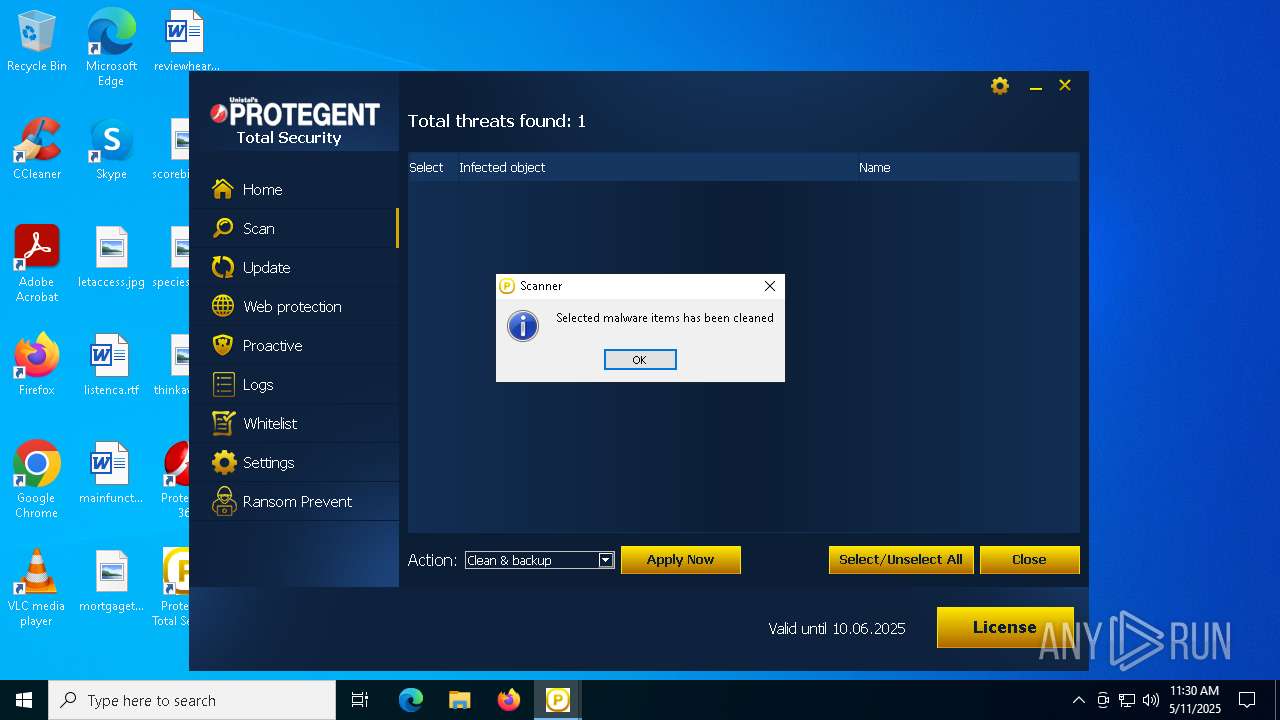
Task: Open Microsoft Edge desktop shortcut
Action: coord(111,48)
